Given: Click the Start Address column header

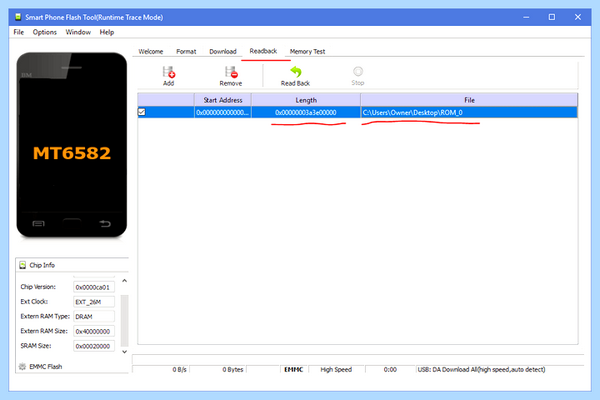Looking at the screenshot, I should [x=223, y=100].
